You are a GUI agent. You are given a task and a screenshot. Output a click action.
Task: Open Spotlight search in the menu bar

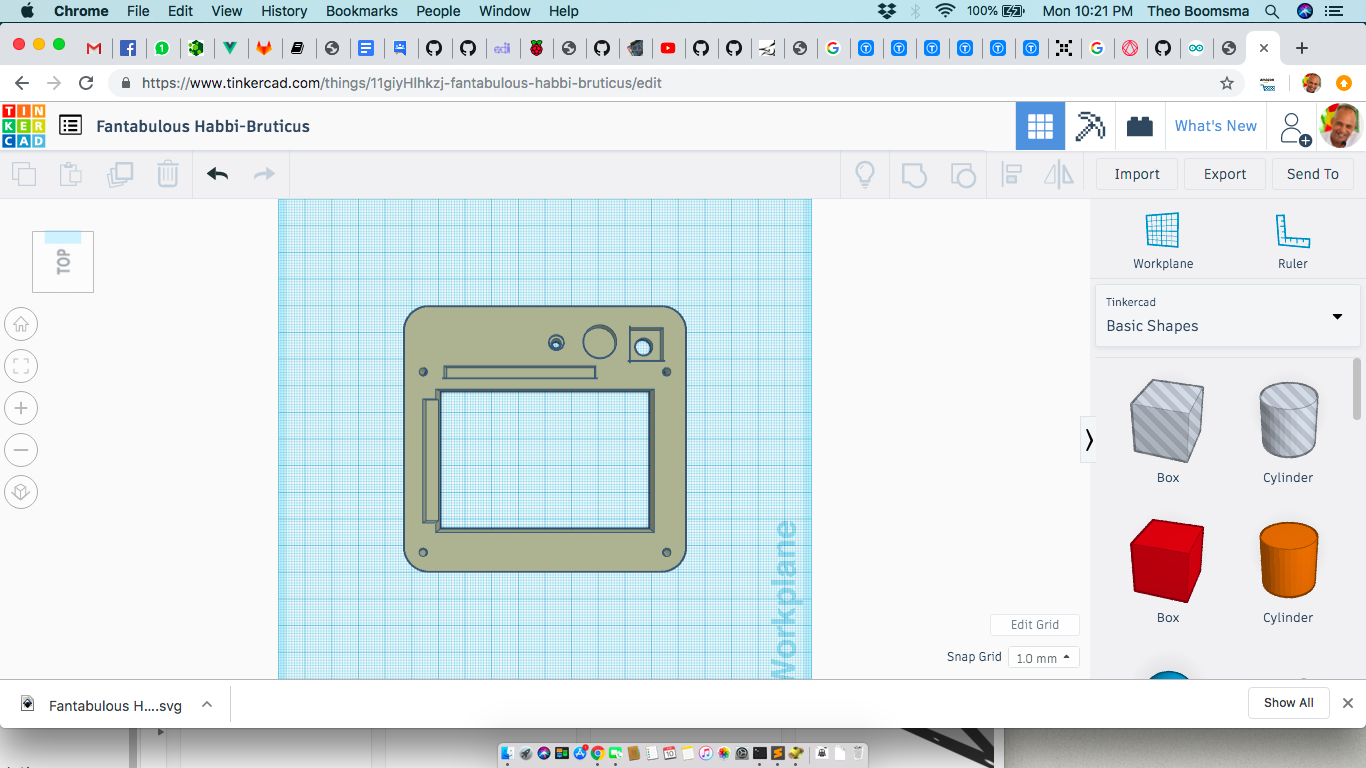tap(1272, 11)
